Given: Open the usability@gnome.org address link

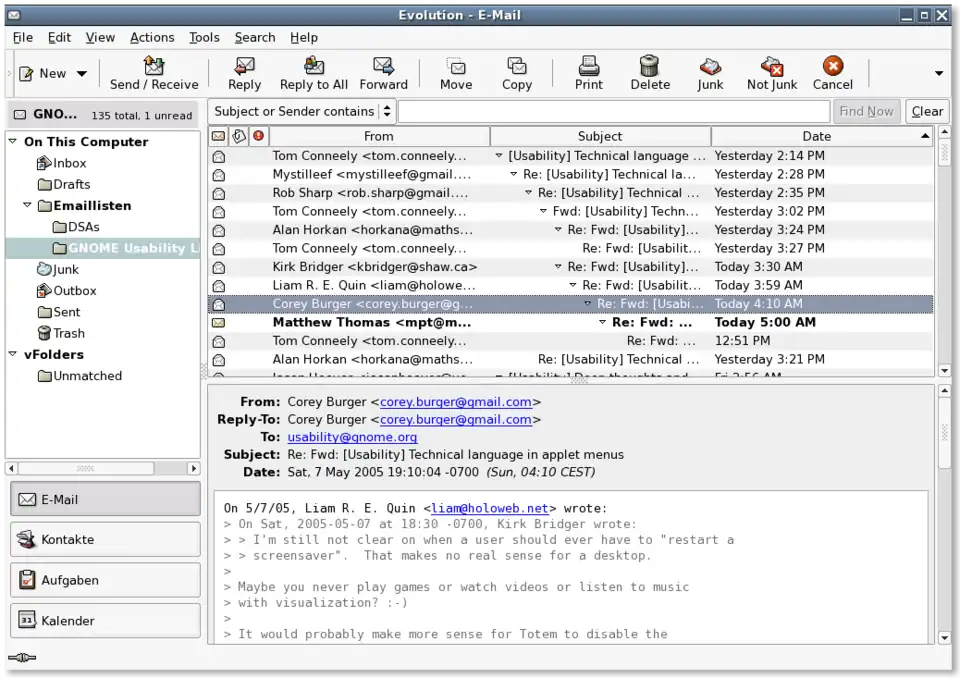Looking at the screenshot, I should [352, 437].
